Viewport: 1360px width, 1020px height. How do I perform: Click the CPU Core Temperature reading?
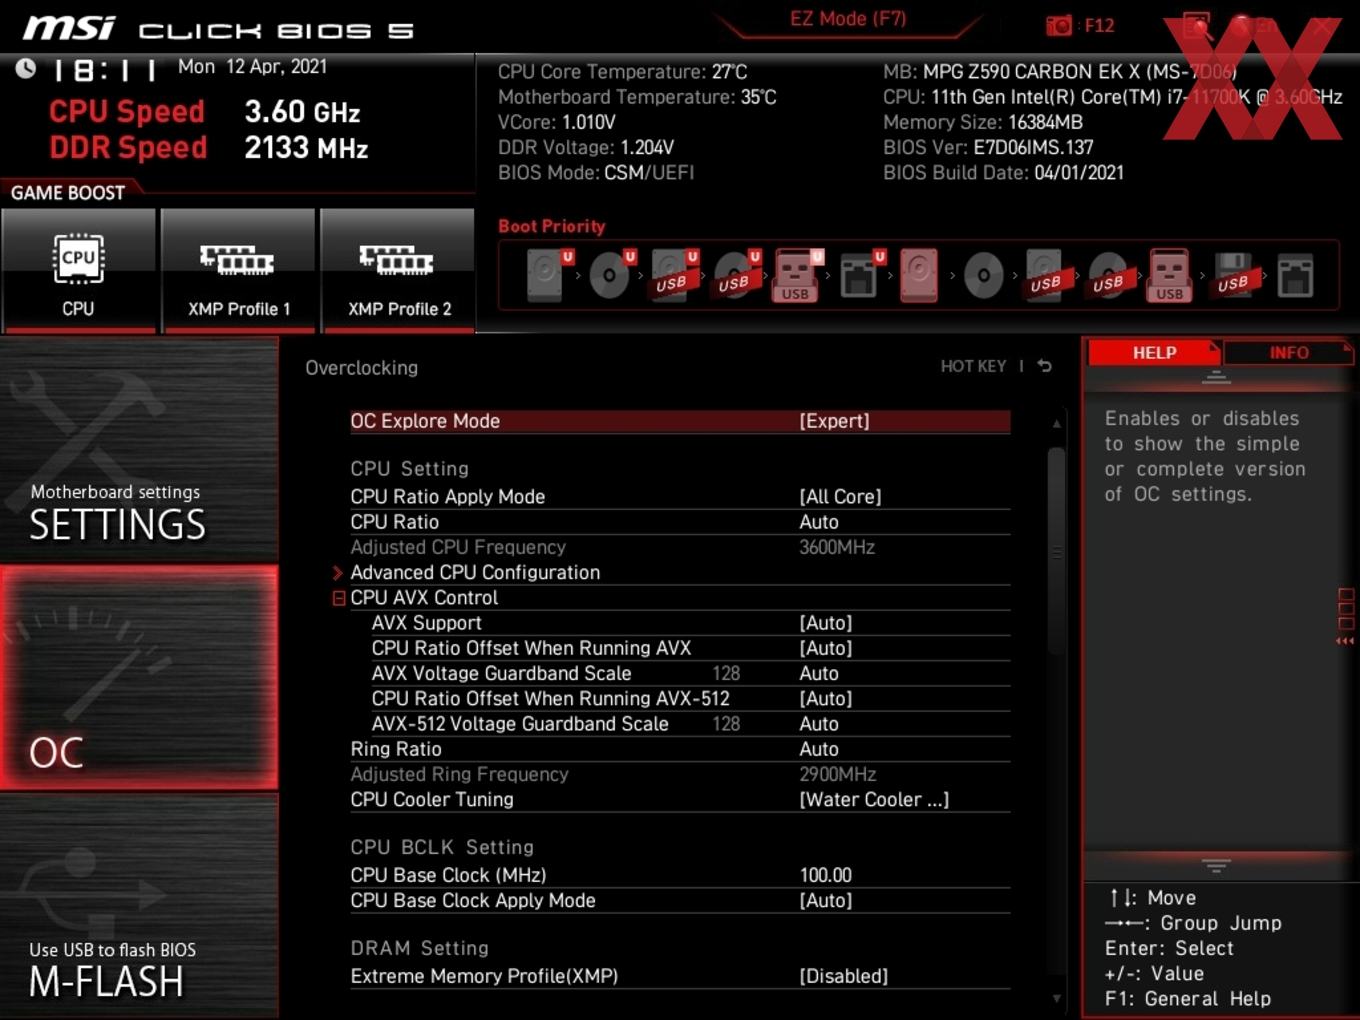click(622, 72)
